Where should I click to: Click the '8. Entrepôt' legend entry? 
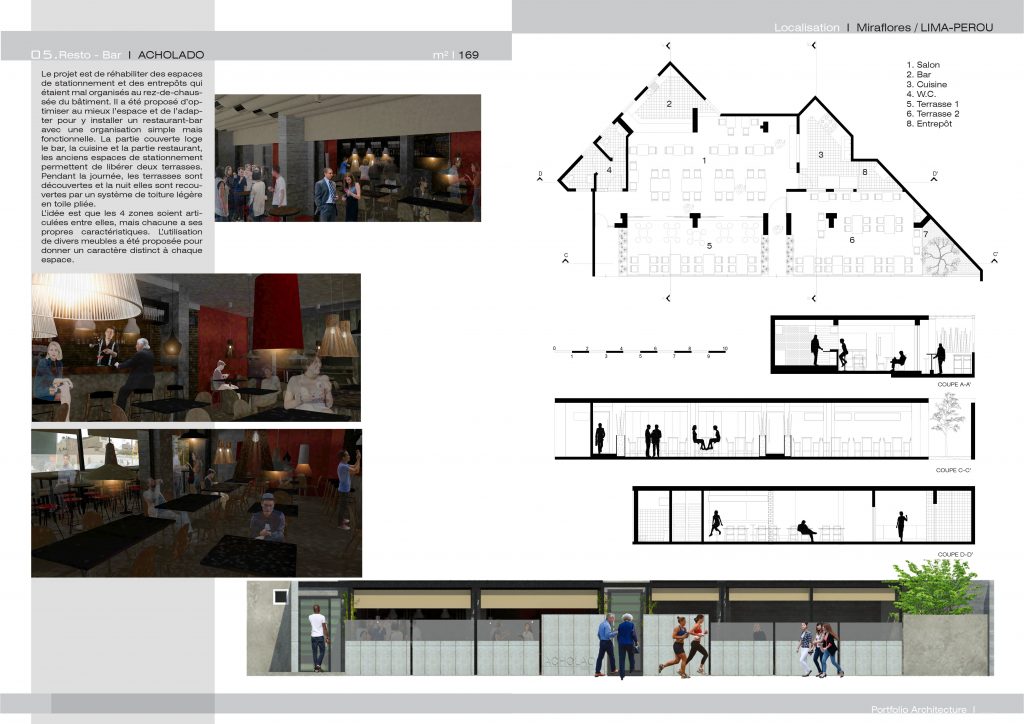click(x=928, y=124)
